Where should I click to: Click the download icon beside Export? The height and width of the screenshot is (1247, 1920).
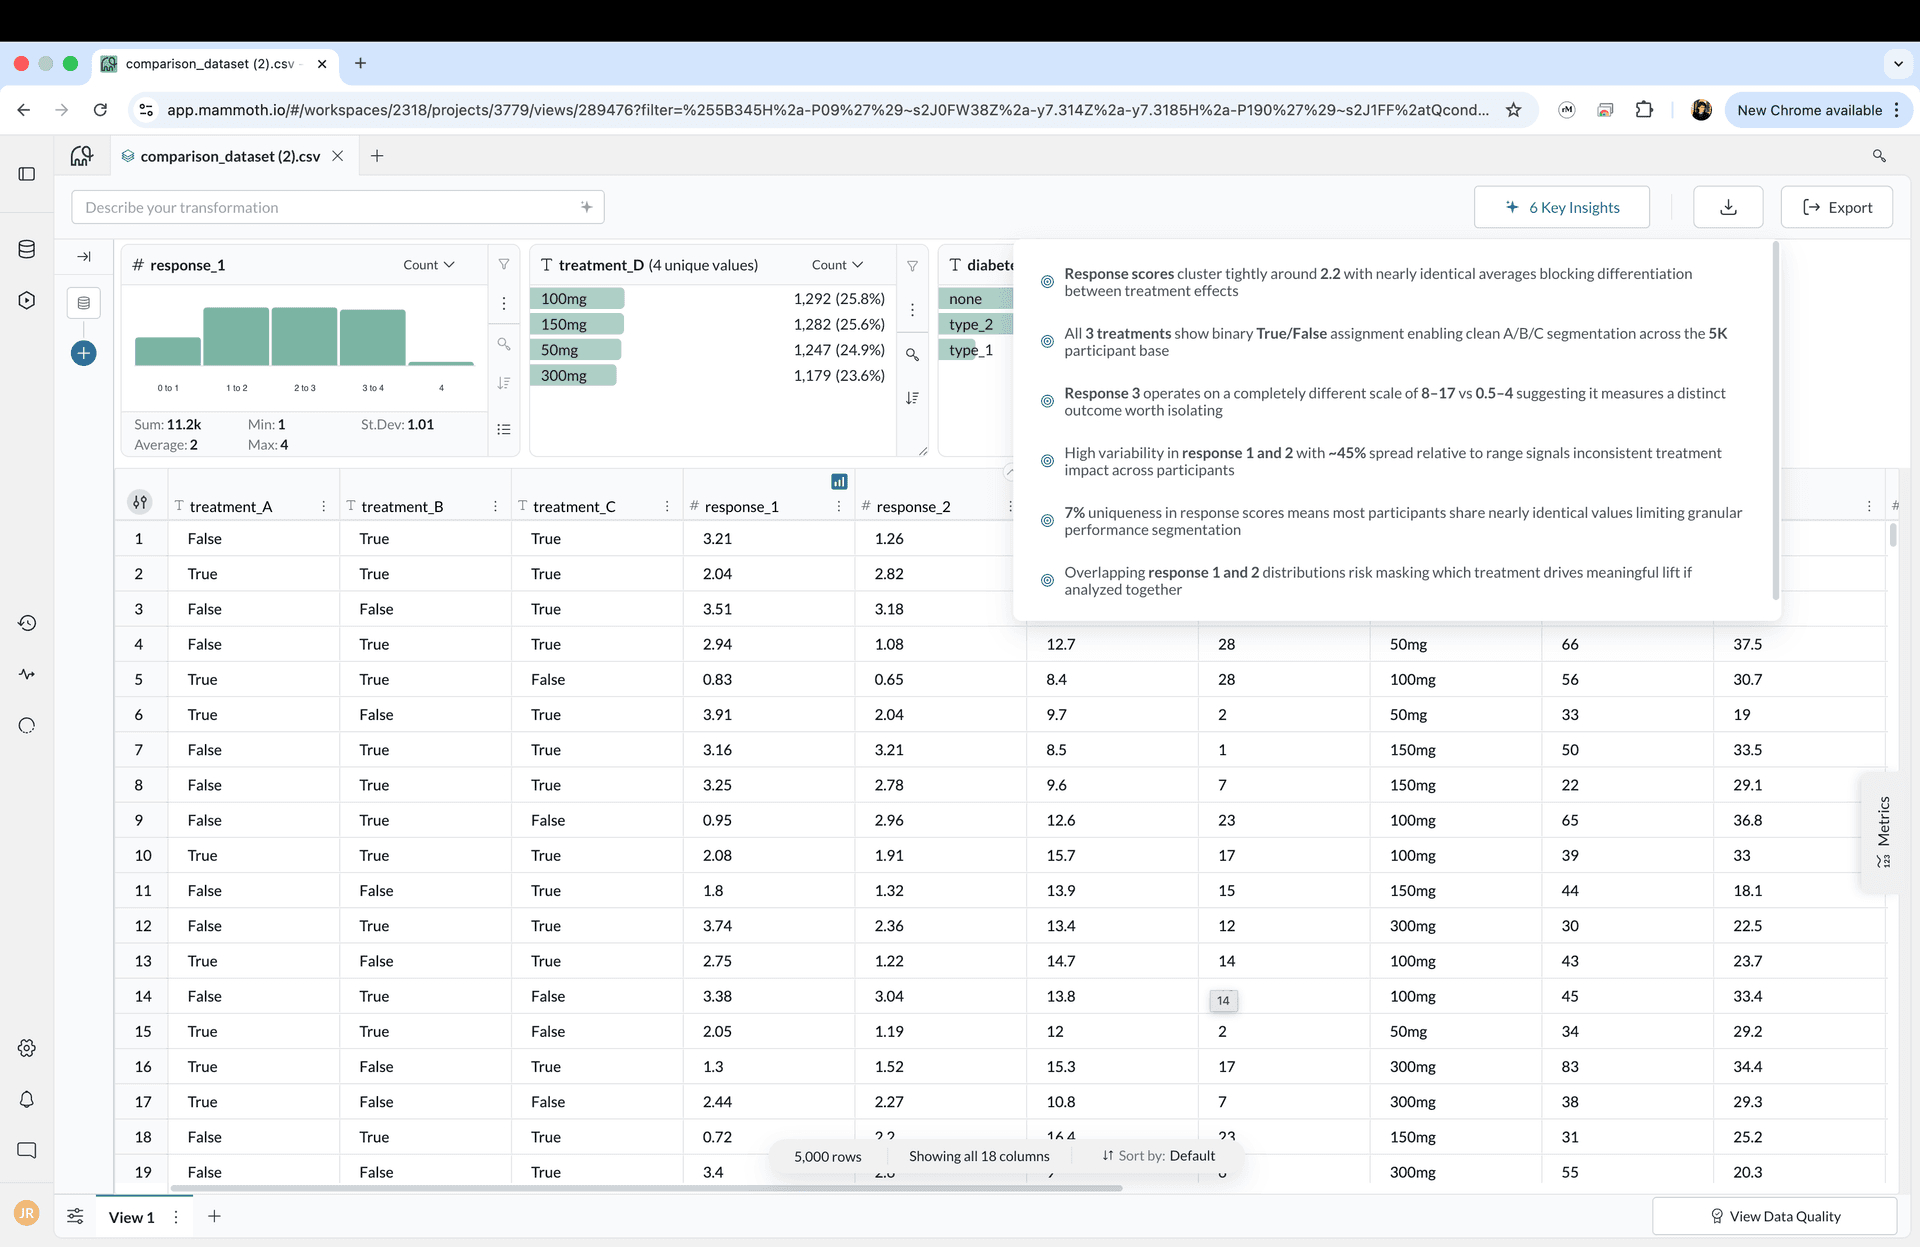[1727, 207]
